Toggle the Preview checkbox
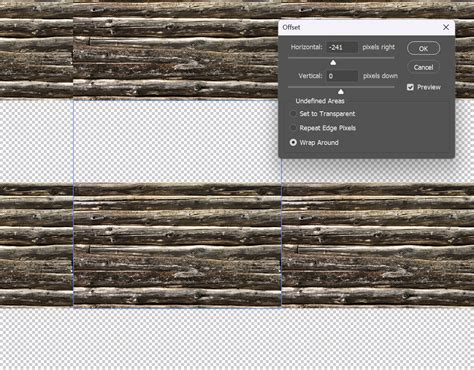Viewport: 474px width, 370px height. click(x=410, y=87)
